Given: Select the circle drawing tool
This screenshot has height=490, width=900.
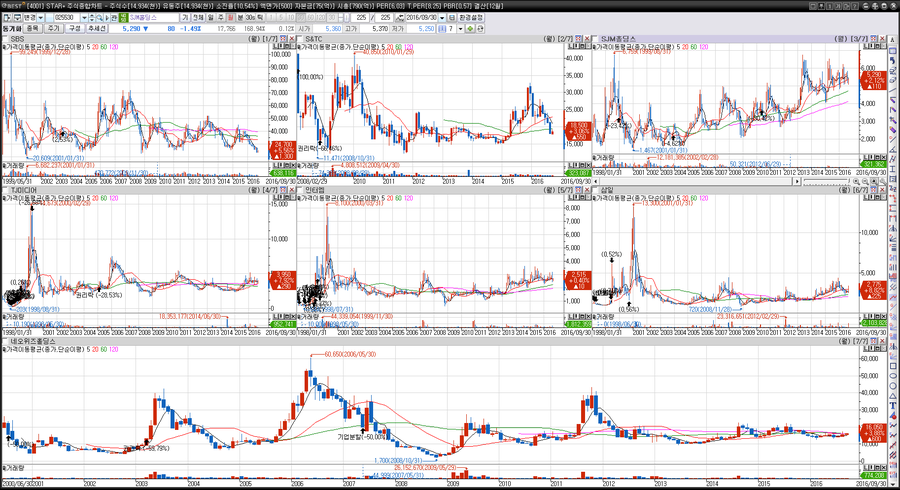Looking at the screenshot, I should [x=893, y=386].
